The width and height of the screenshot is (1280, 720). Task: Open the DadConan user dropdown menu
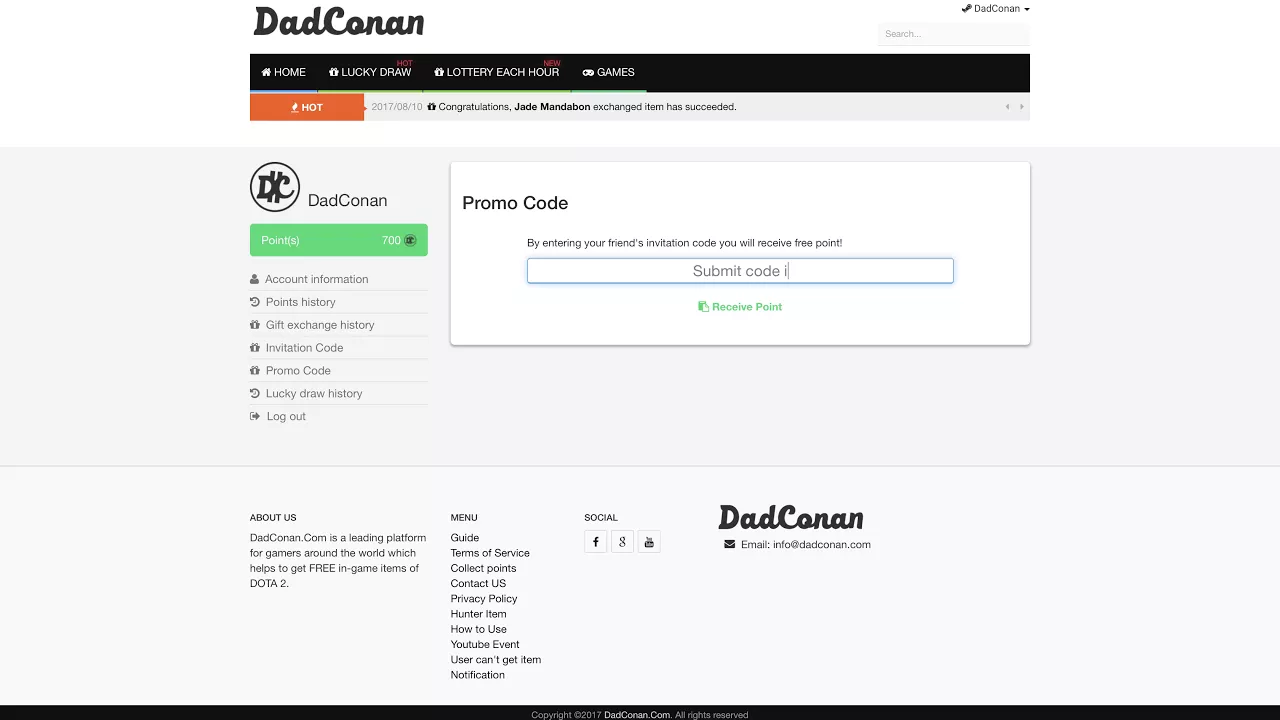click(995, 9)
